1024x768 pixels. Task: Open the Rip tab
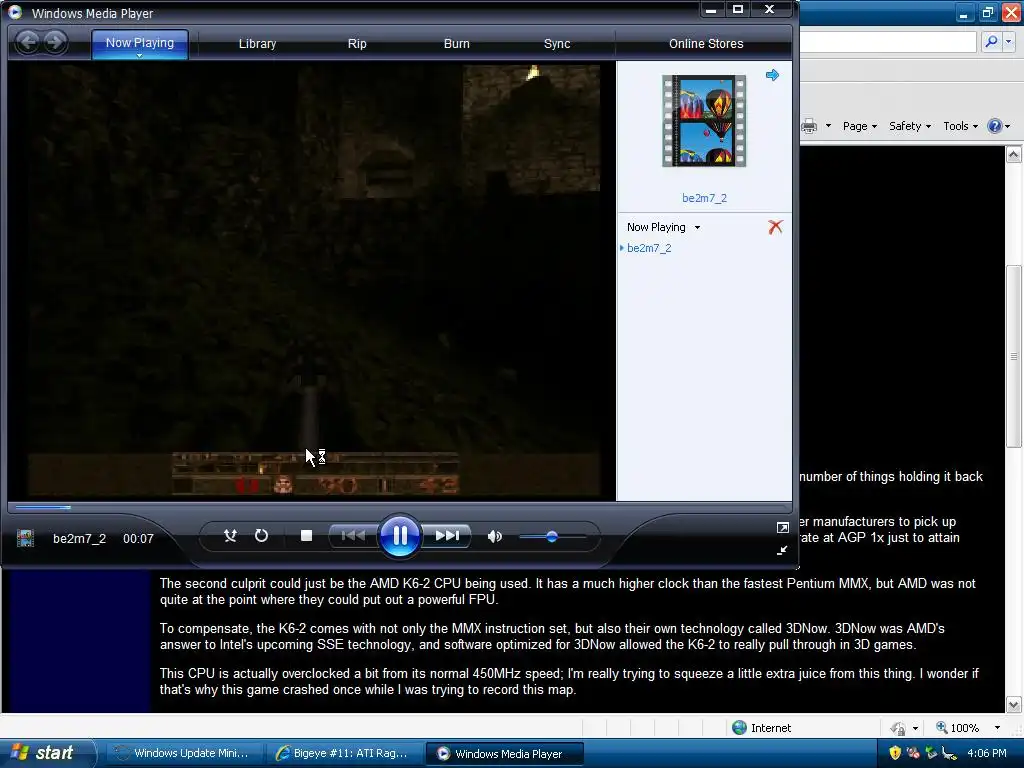click(x=357, y=44)
